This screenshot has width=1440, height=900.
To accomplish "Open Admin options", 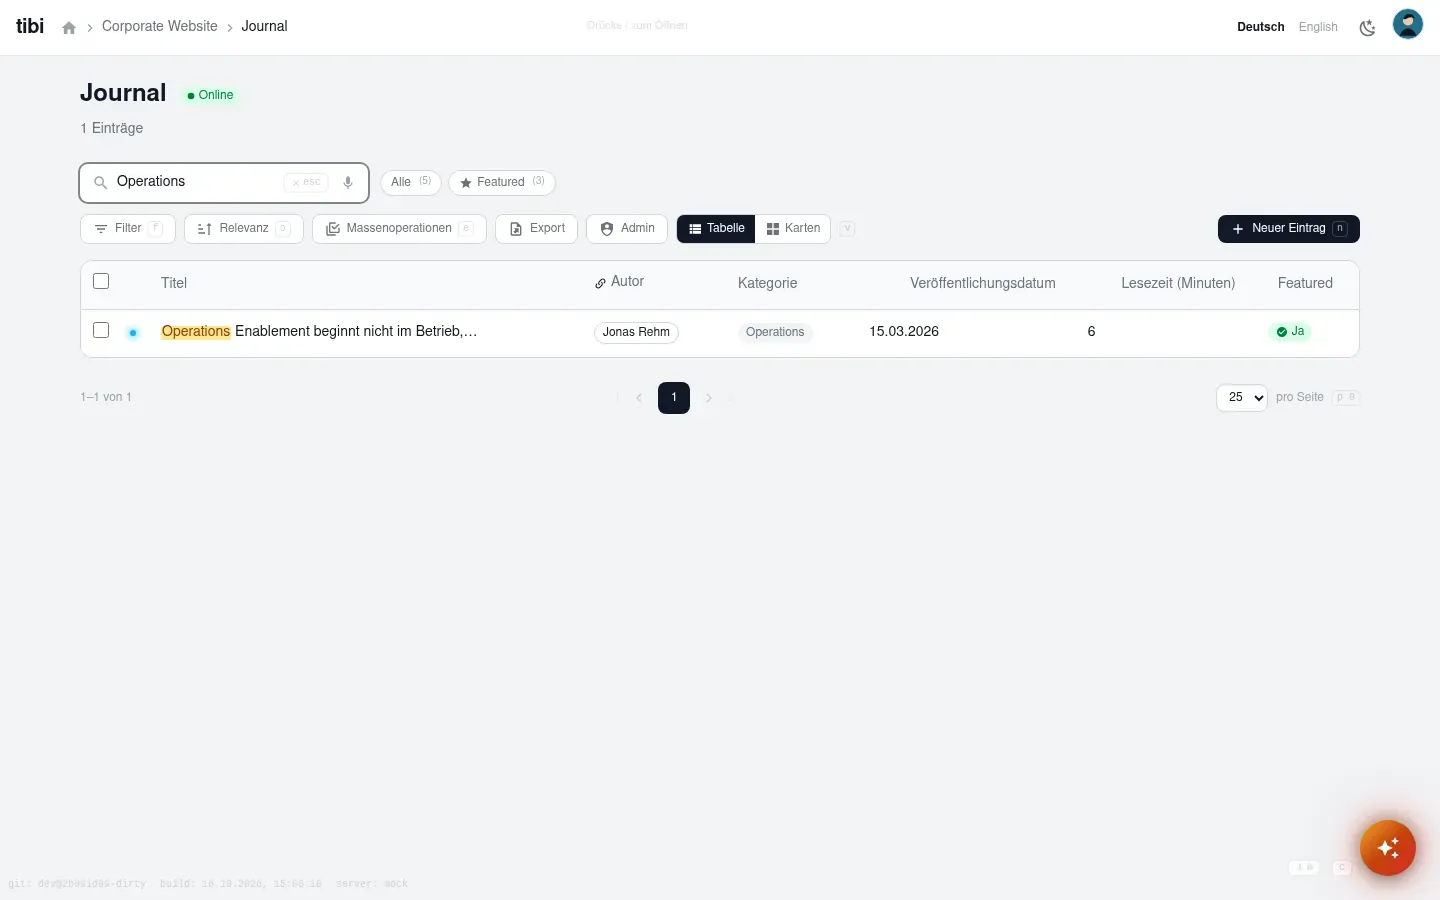I will tap(627, 229).
